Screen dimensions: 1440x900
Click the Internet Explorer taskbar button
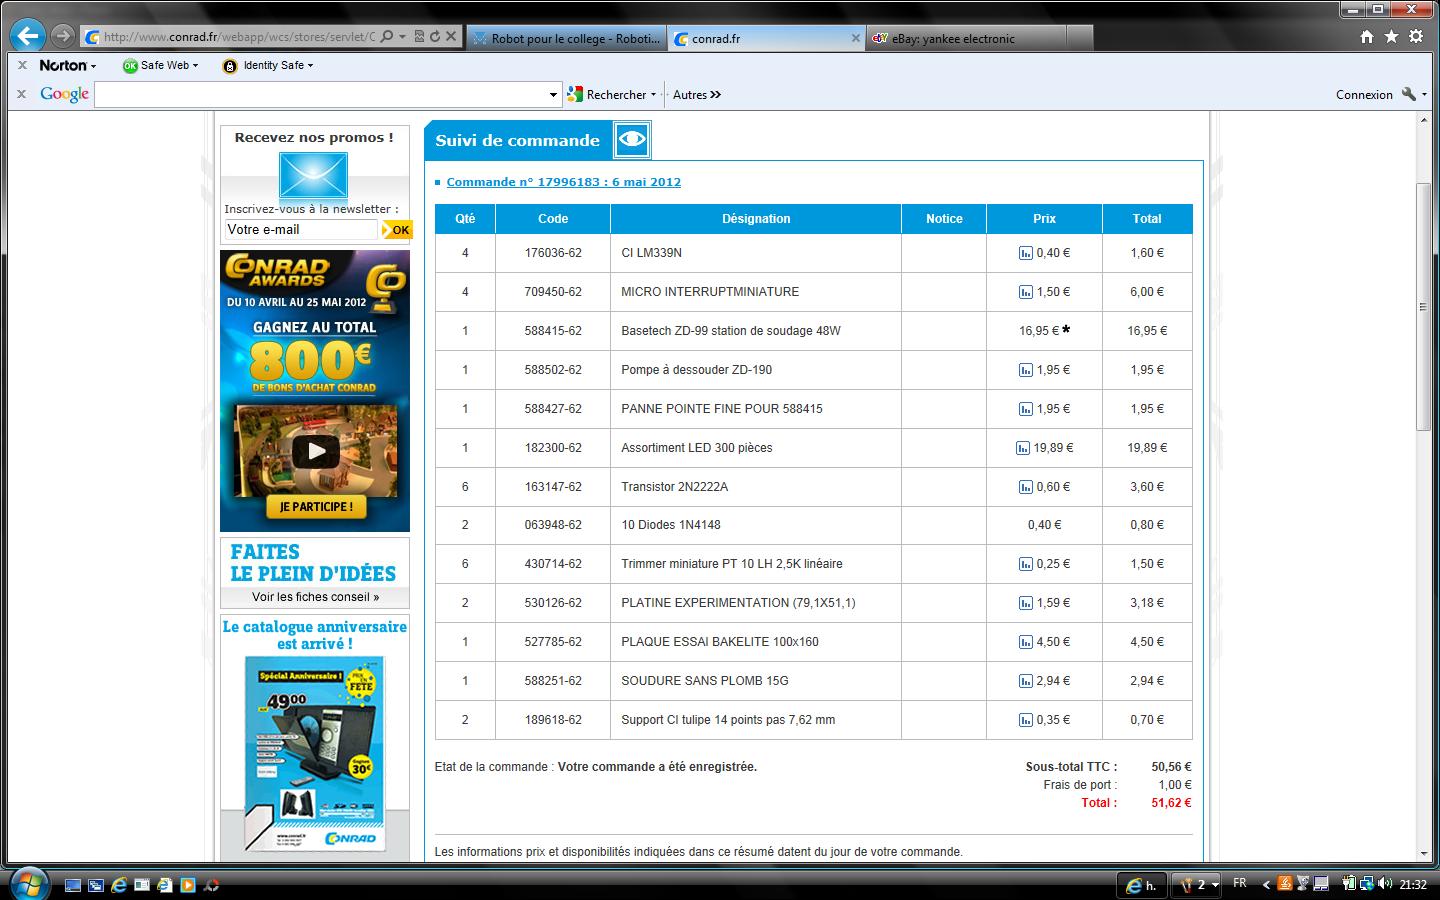[x=1141, y=885]
